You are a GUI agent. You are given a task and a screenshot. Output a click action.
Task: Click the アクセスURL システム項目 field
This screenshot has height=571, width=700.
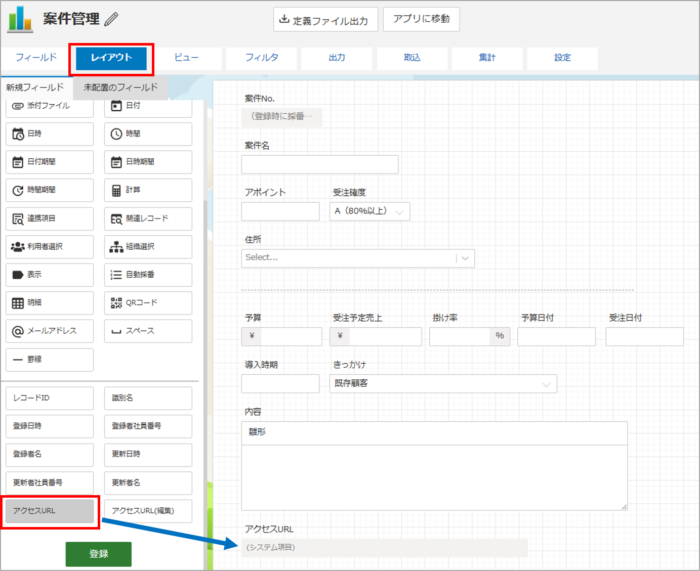pos(384,548)
